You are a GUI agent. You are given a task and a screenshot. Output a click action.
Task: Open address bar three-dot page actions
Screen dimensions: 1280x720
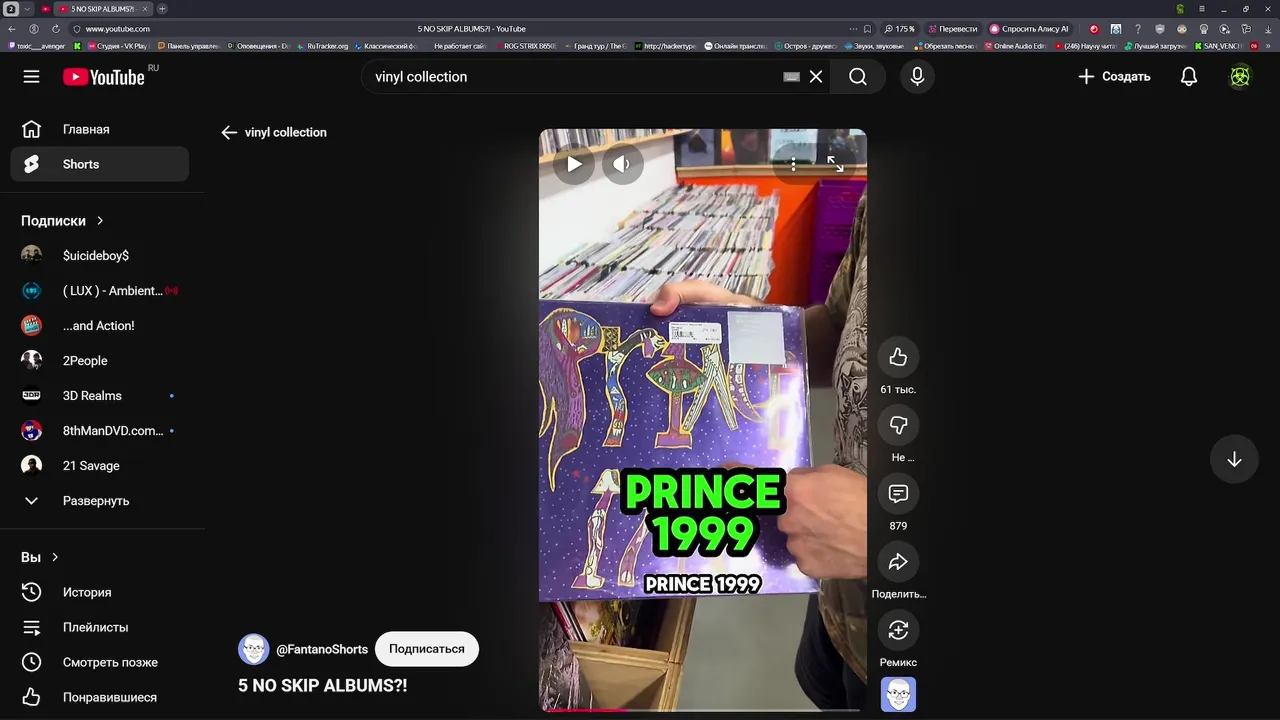pos(852,29)
